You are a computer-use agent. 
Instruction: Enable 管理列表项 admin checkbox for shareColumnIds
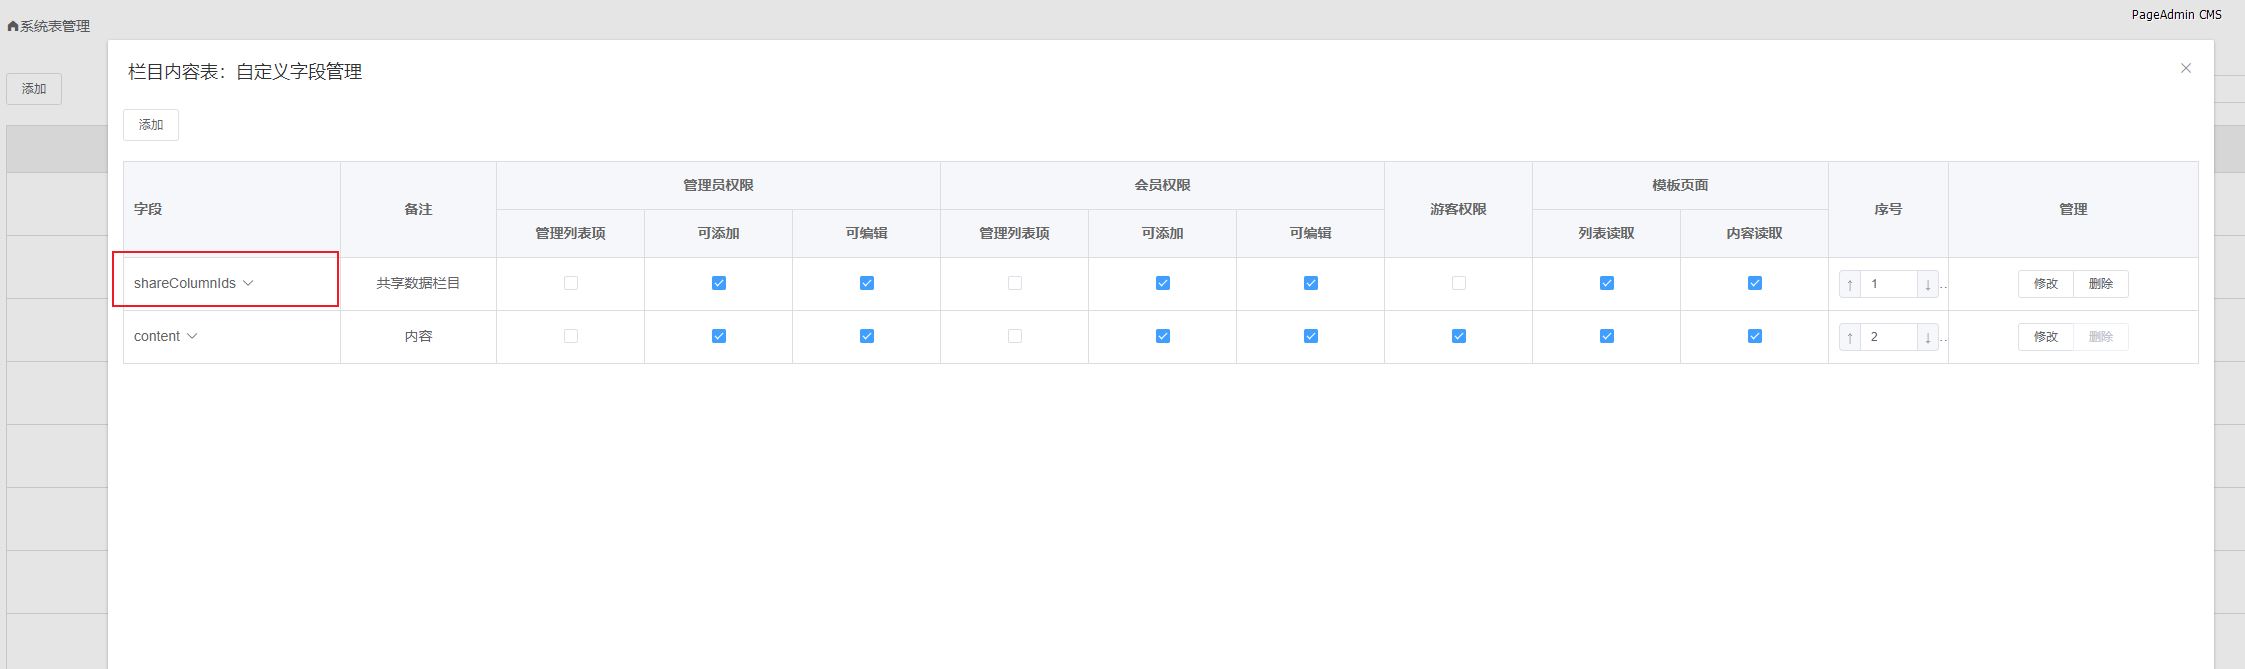point(570,283)
